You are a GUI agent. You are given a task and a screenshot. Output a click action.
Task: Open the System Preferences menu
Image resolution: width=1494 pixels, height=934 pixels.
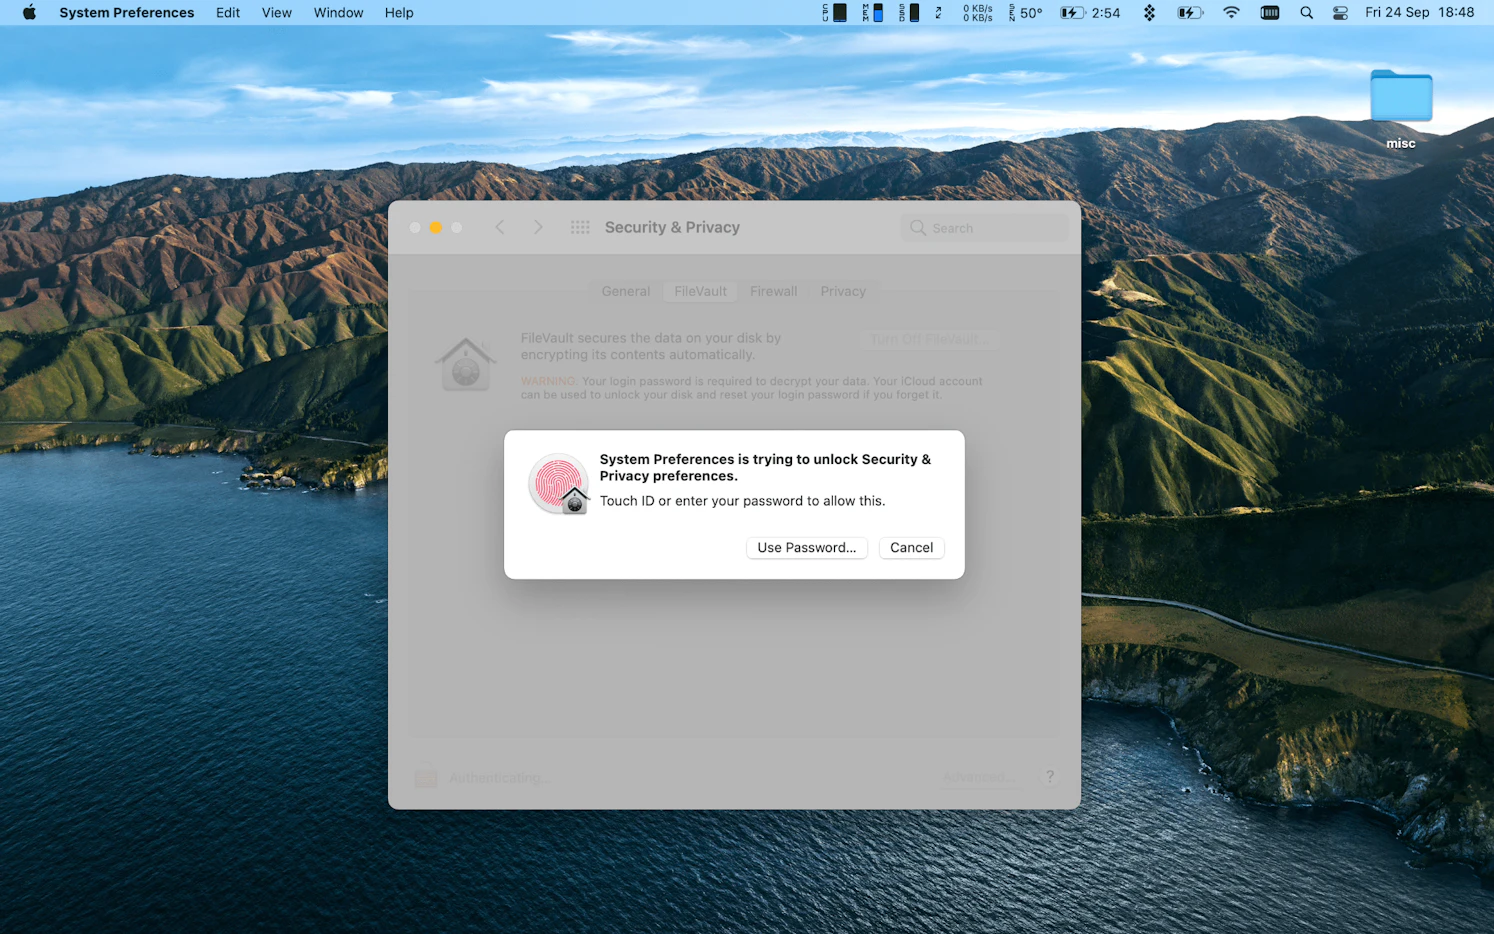click(126, 13)
